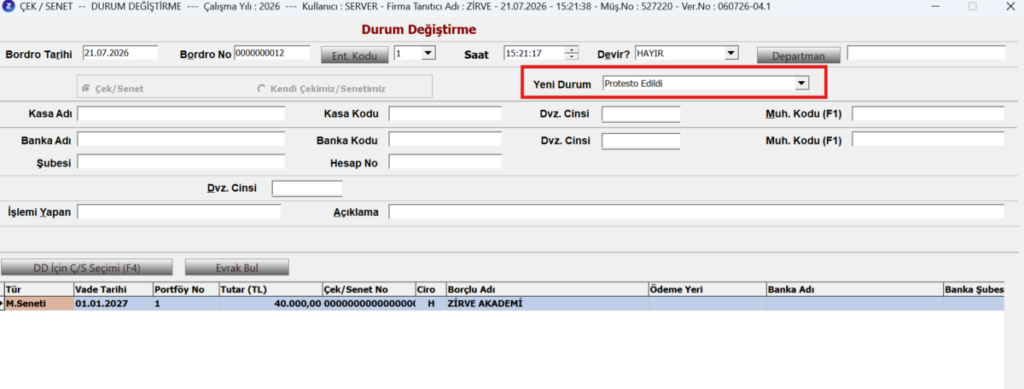The image size is (1024, 389).
Task: Click the Departman text field
Action: click(x=925, y=53)
